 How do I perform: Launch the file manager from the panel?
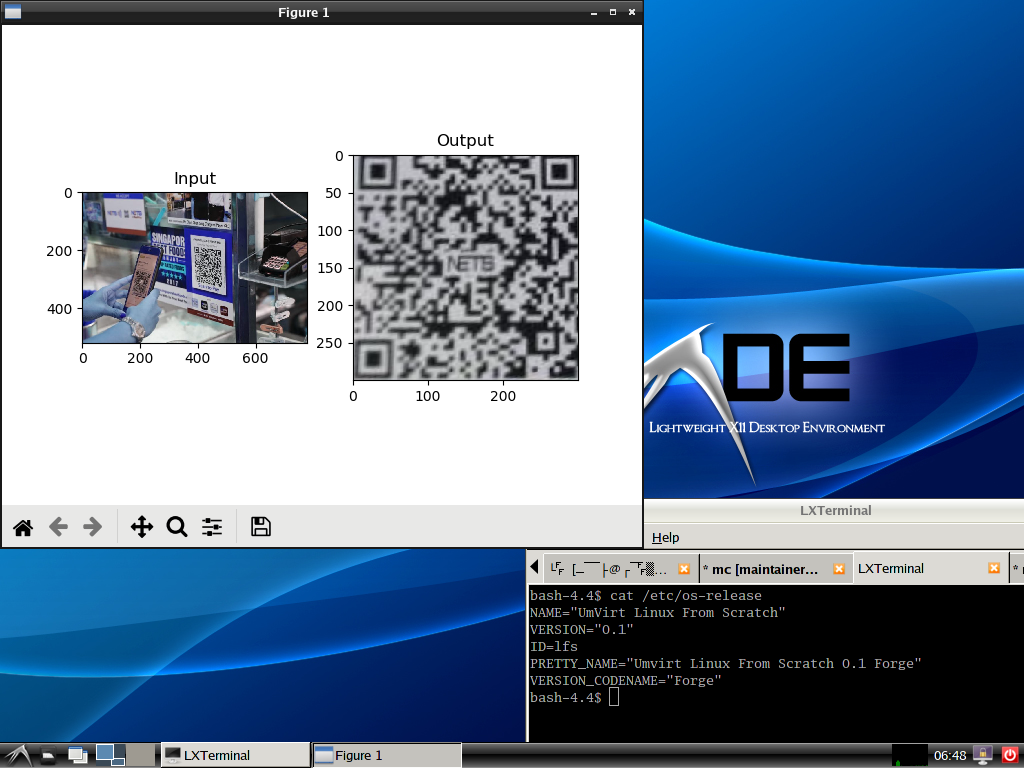[x=48, y=755]
